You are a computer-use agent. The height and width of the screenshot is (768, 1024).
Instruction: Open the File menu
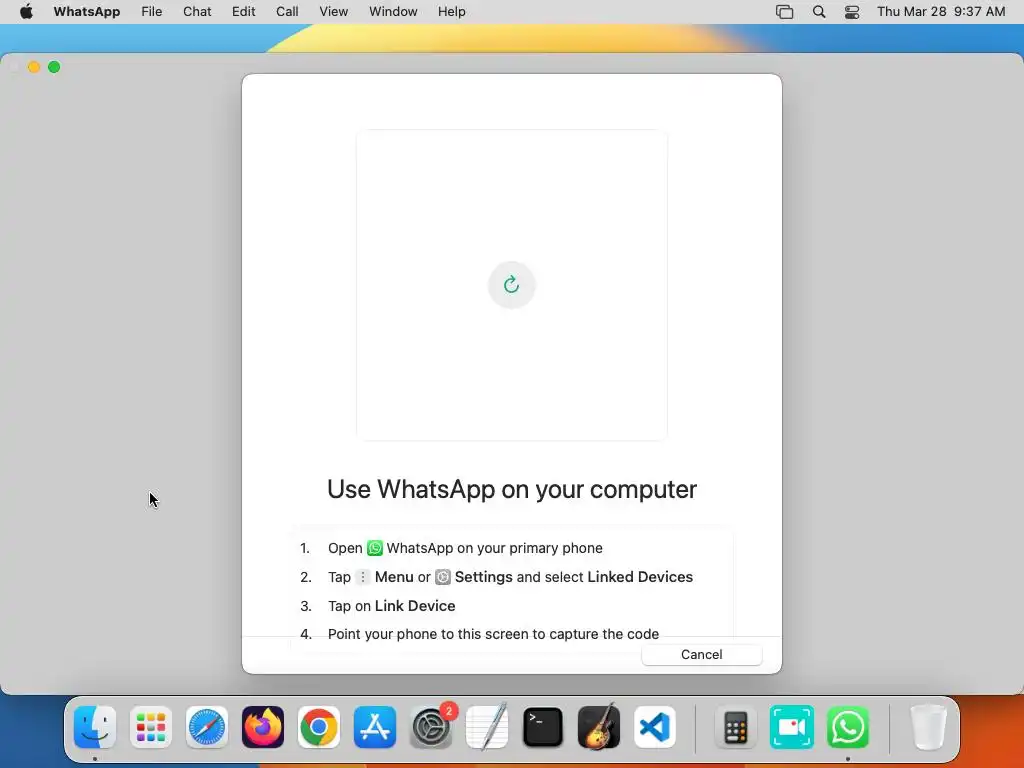(152, 12)
